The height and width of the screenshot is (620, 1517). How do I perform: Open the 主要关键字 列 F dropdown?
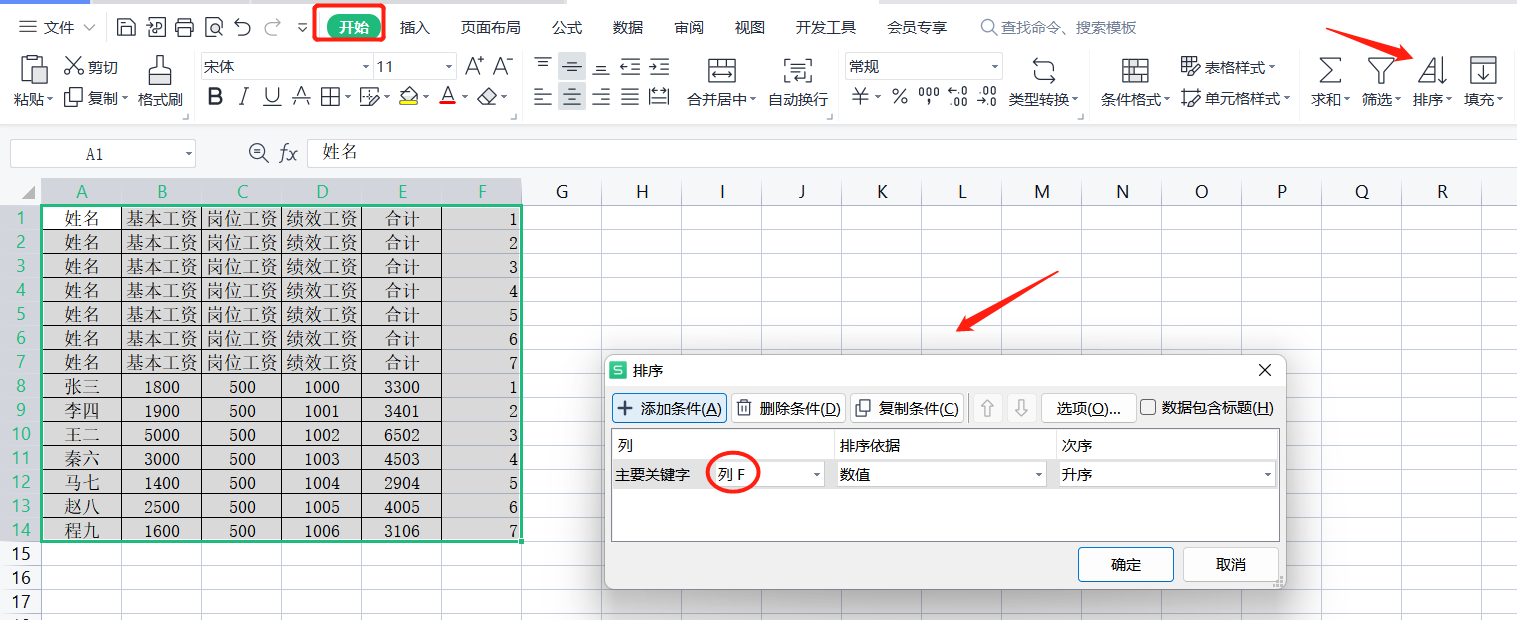tap(767, 474)
